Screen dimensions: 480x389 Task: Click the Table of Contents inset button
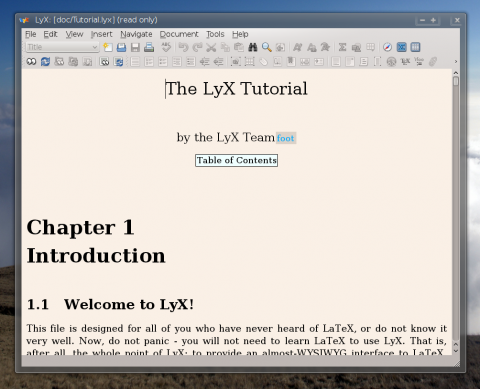(x=236, y=160)
